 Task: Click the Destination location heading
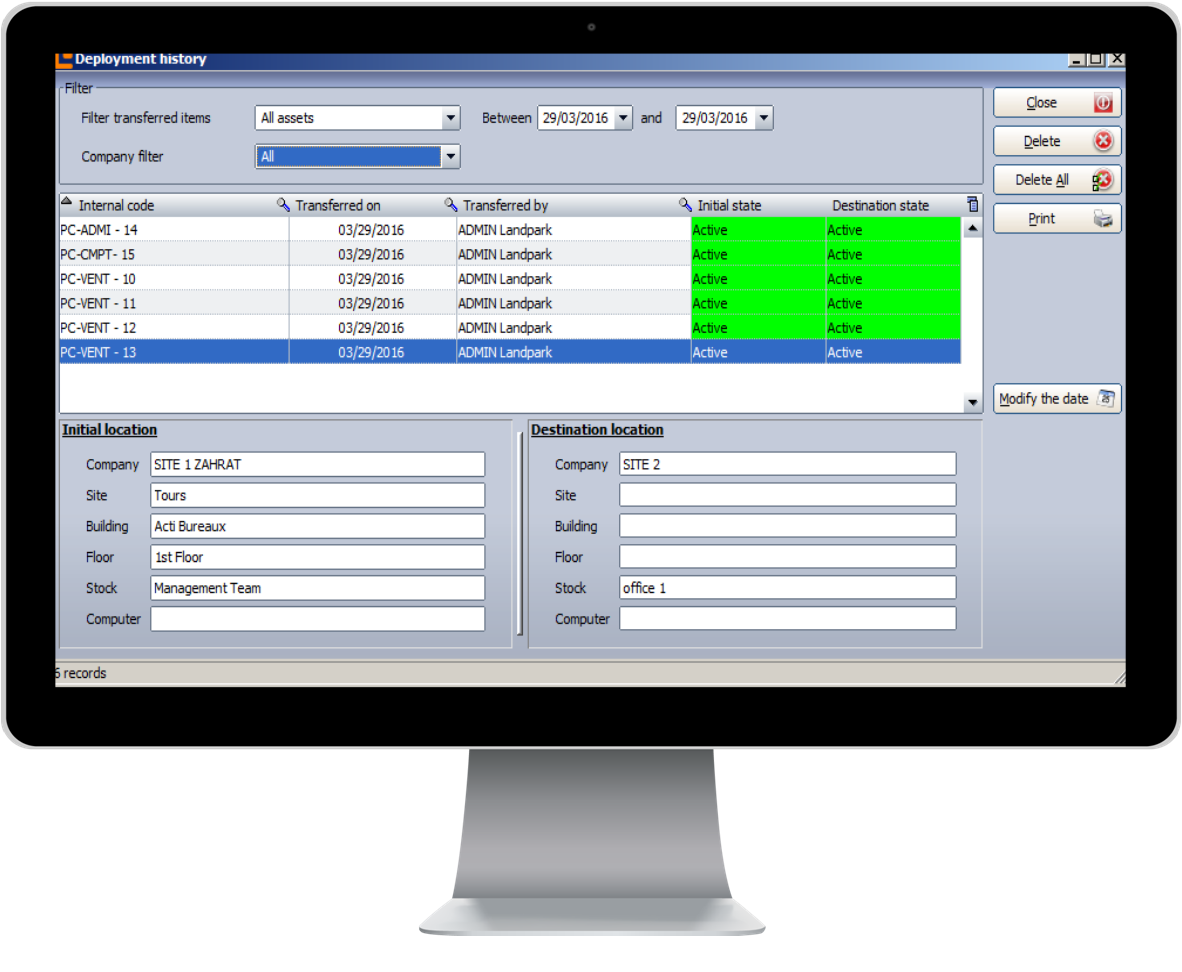tap(597, 430)
